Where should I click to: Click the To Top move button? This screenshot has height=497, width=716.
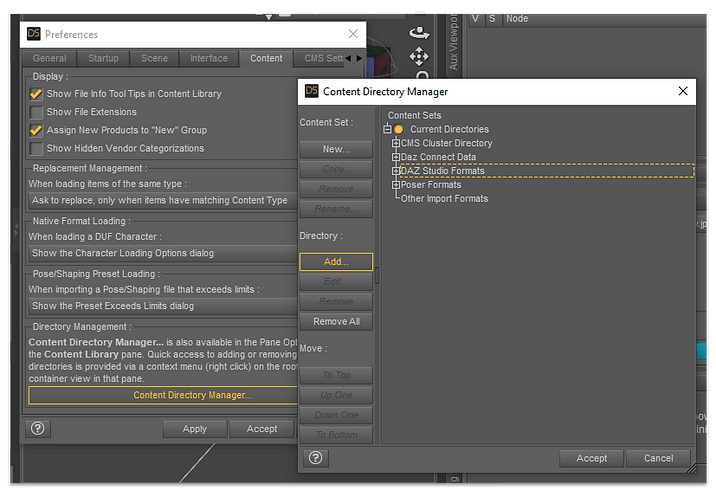click(x=336, y=375)
